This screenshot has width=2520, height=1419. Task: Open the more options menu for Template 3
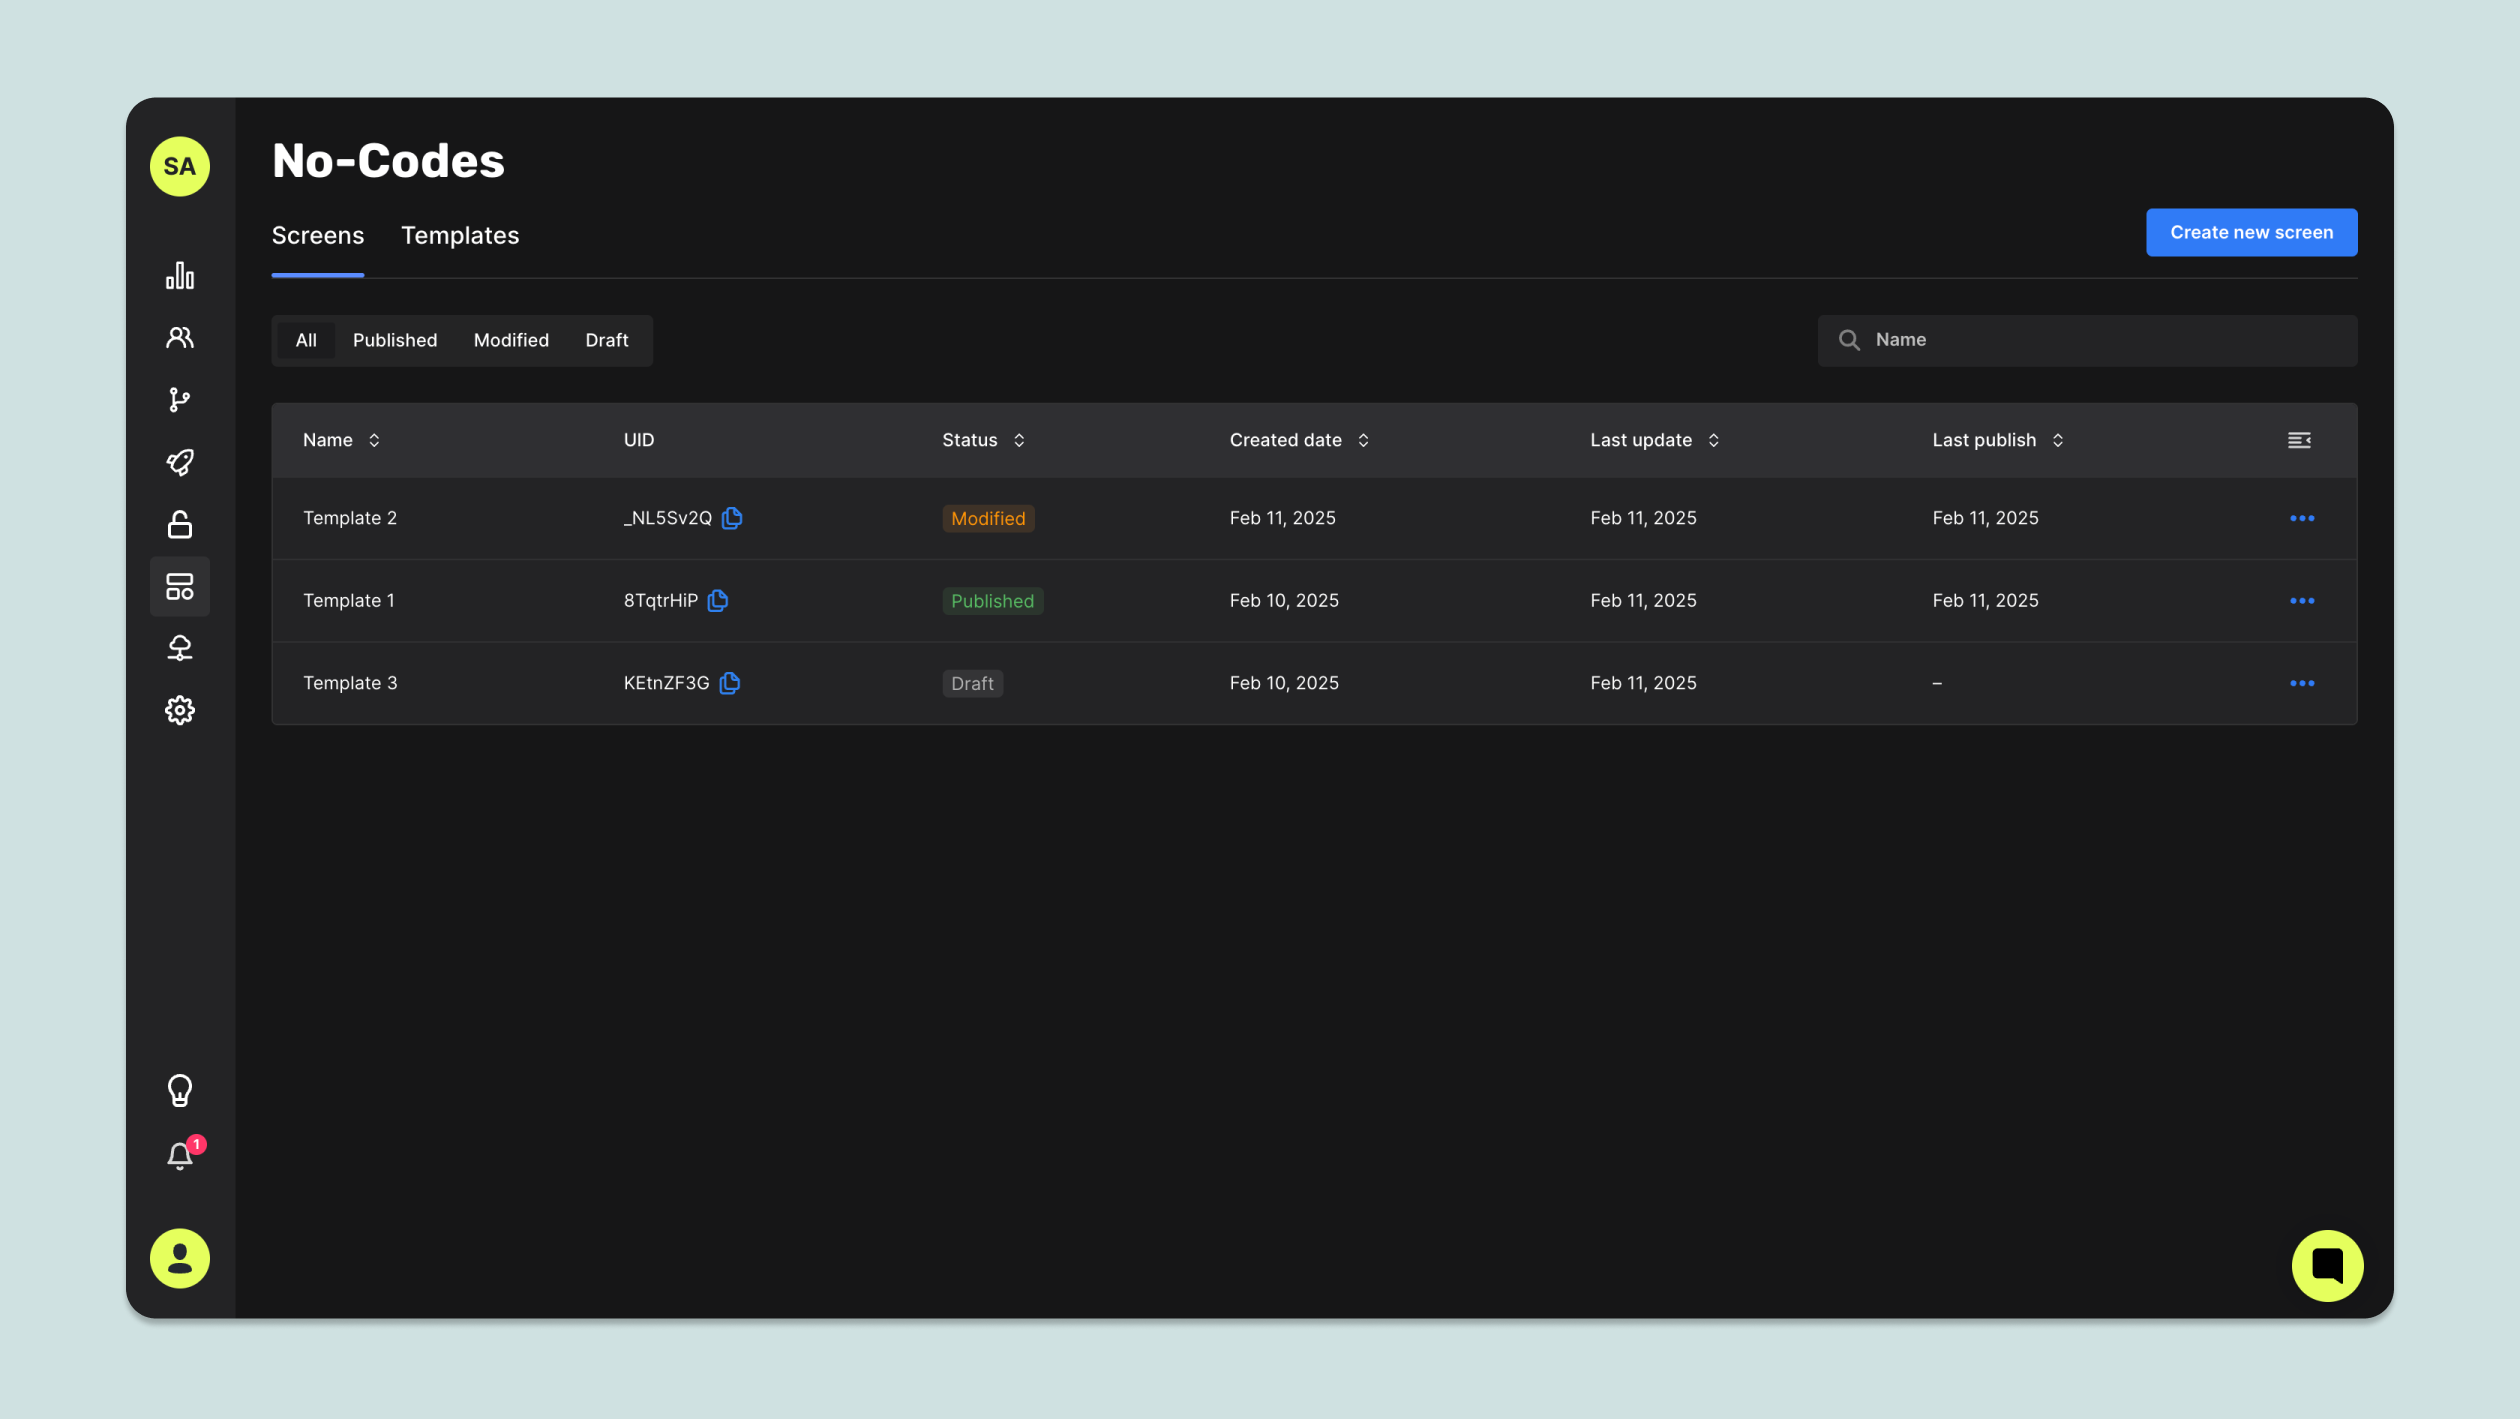[2302, 684]
